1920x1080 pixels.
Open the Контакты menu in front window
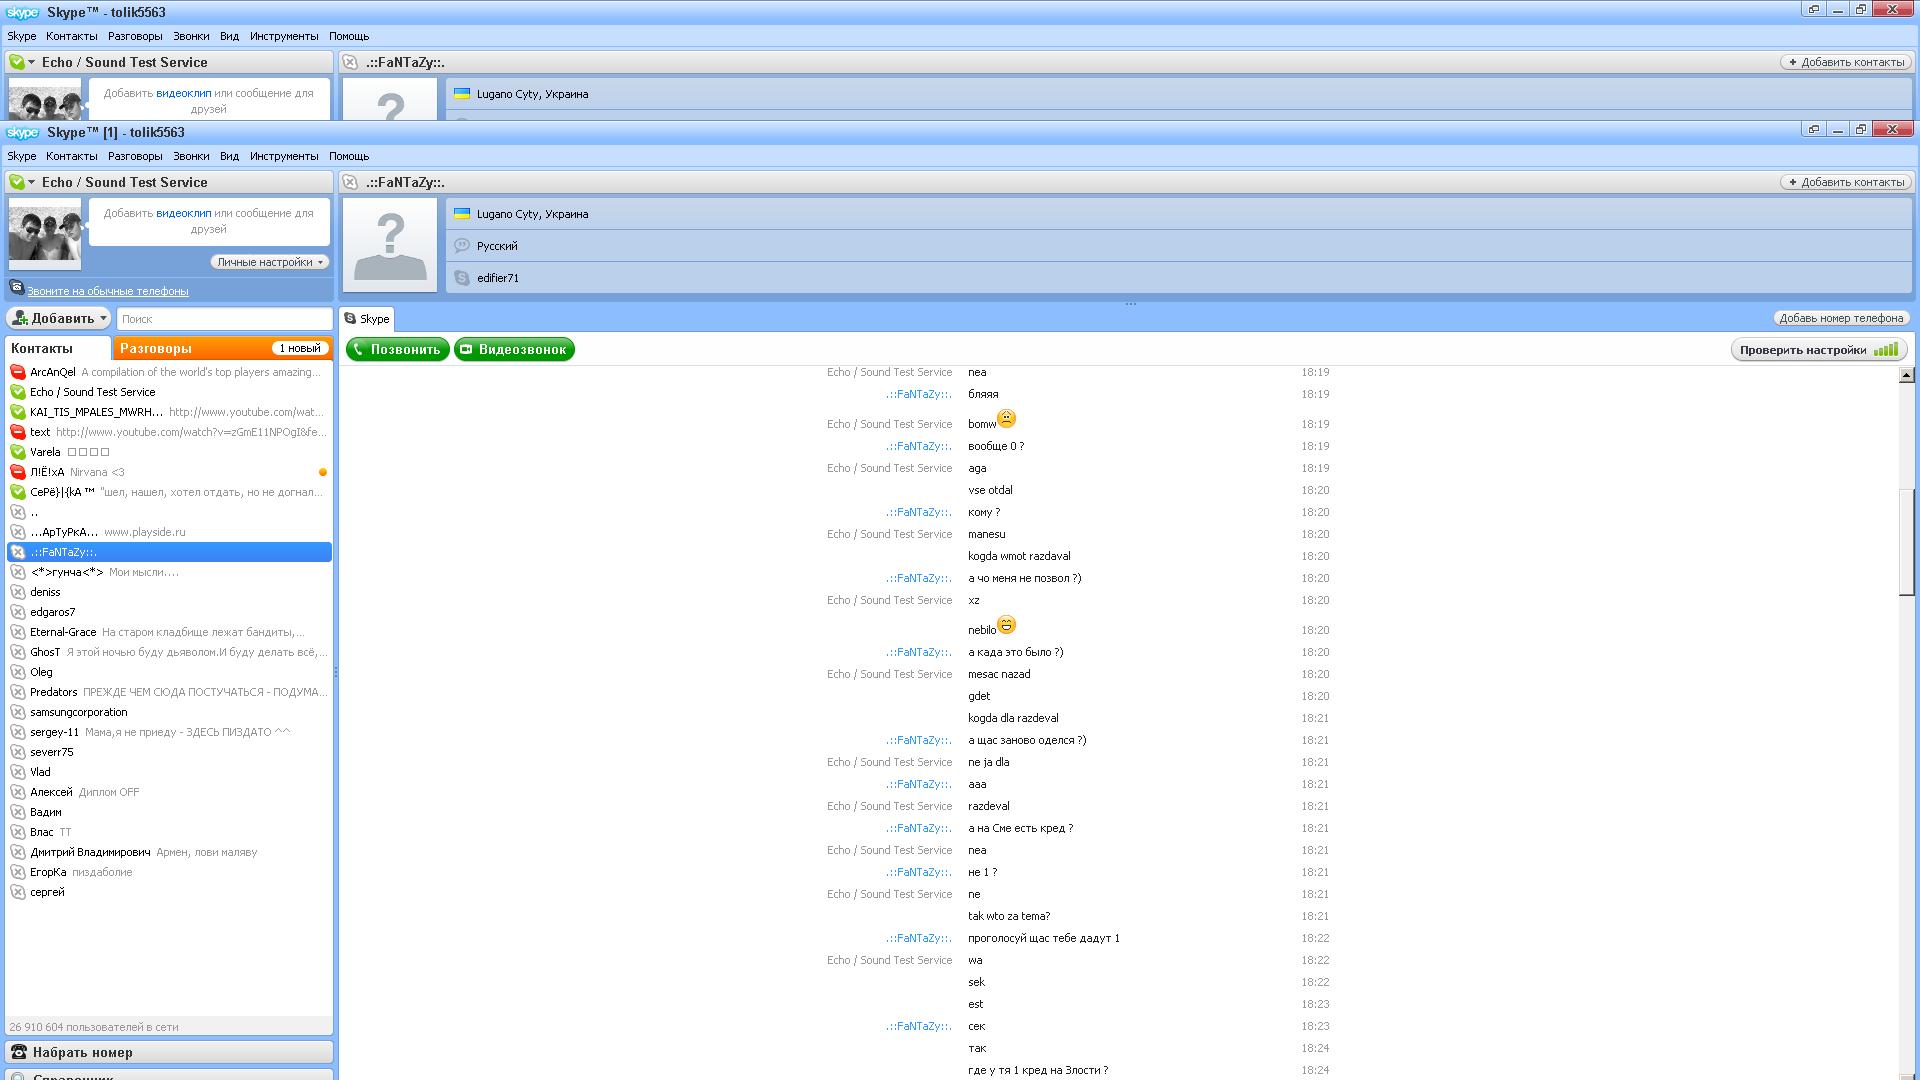pyautogui.click(x=72, y=156)
